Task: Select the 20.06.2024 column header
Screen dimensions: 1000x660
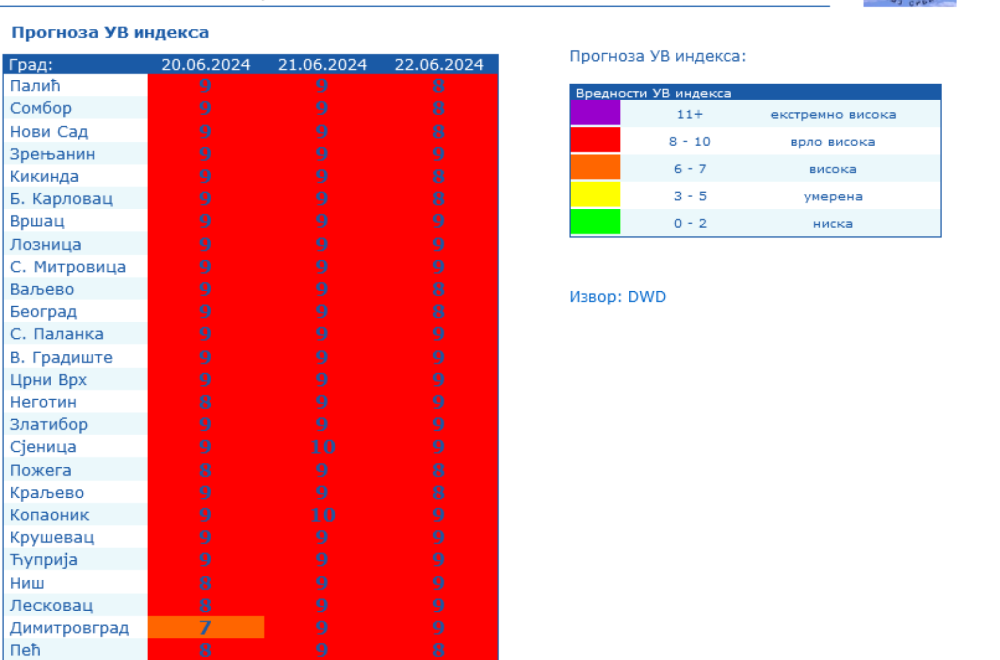Action: pos(206,65)
